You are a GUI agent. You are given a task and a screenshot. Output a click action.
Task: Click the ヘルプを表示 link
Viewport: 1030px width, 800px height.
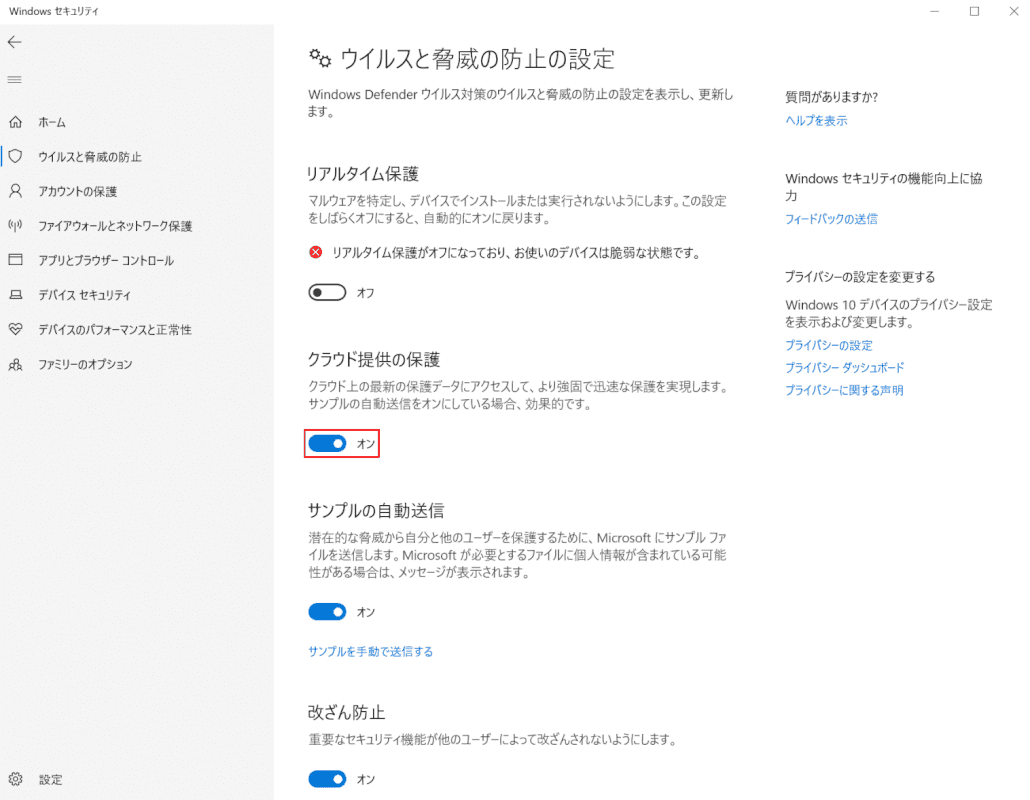(816, 121)
